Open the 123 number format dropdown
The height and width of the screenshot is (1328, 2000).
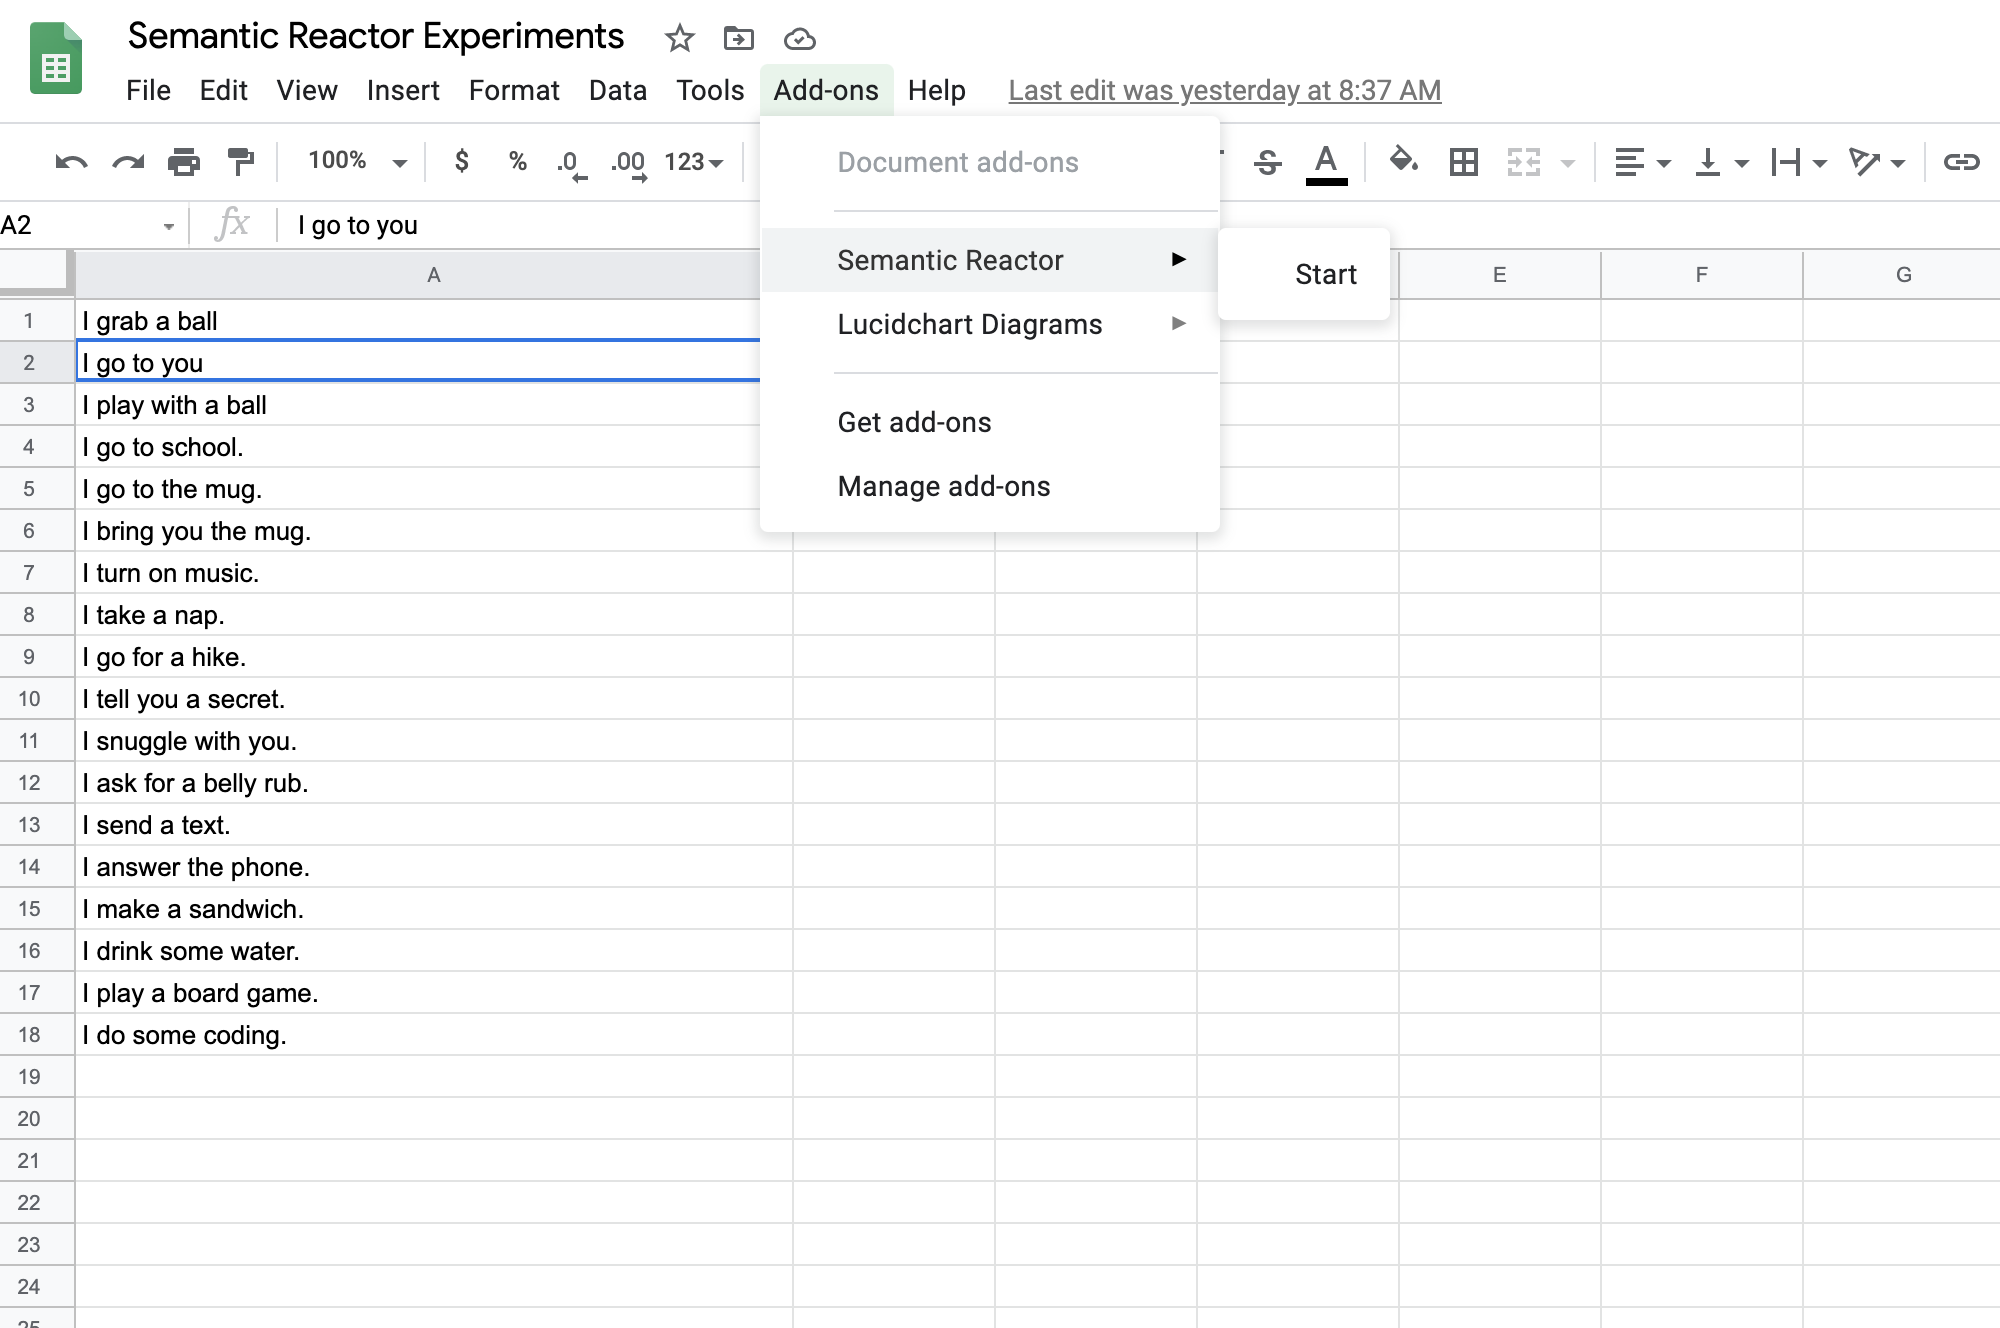tap(694, 161)
